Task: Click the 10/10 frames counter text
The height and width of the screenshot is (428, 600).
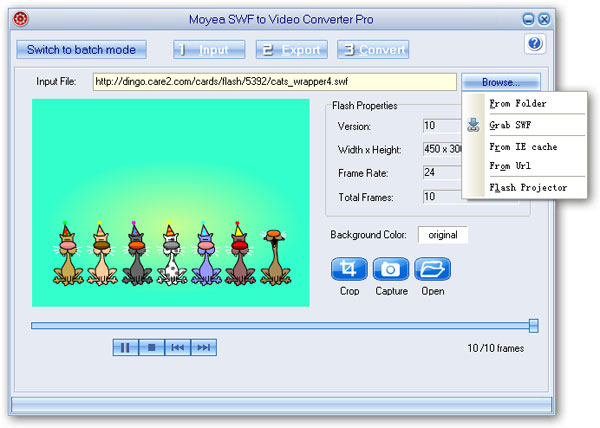Action: click(x=496, y=348)
